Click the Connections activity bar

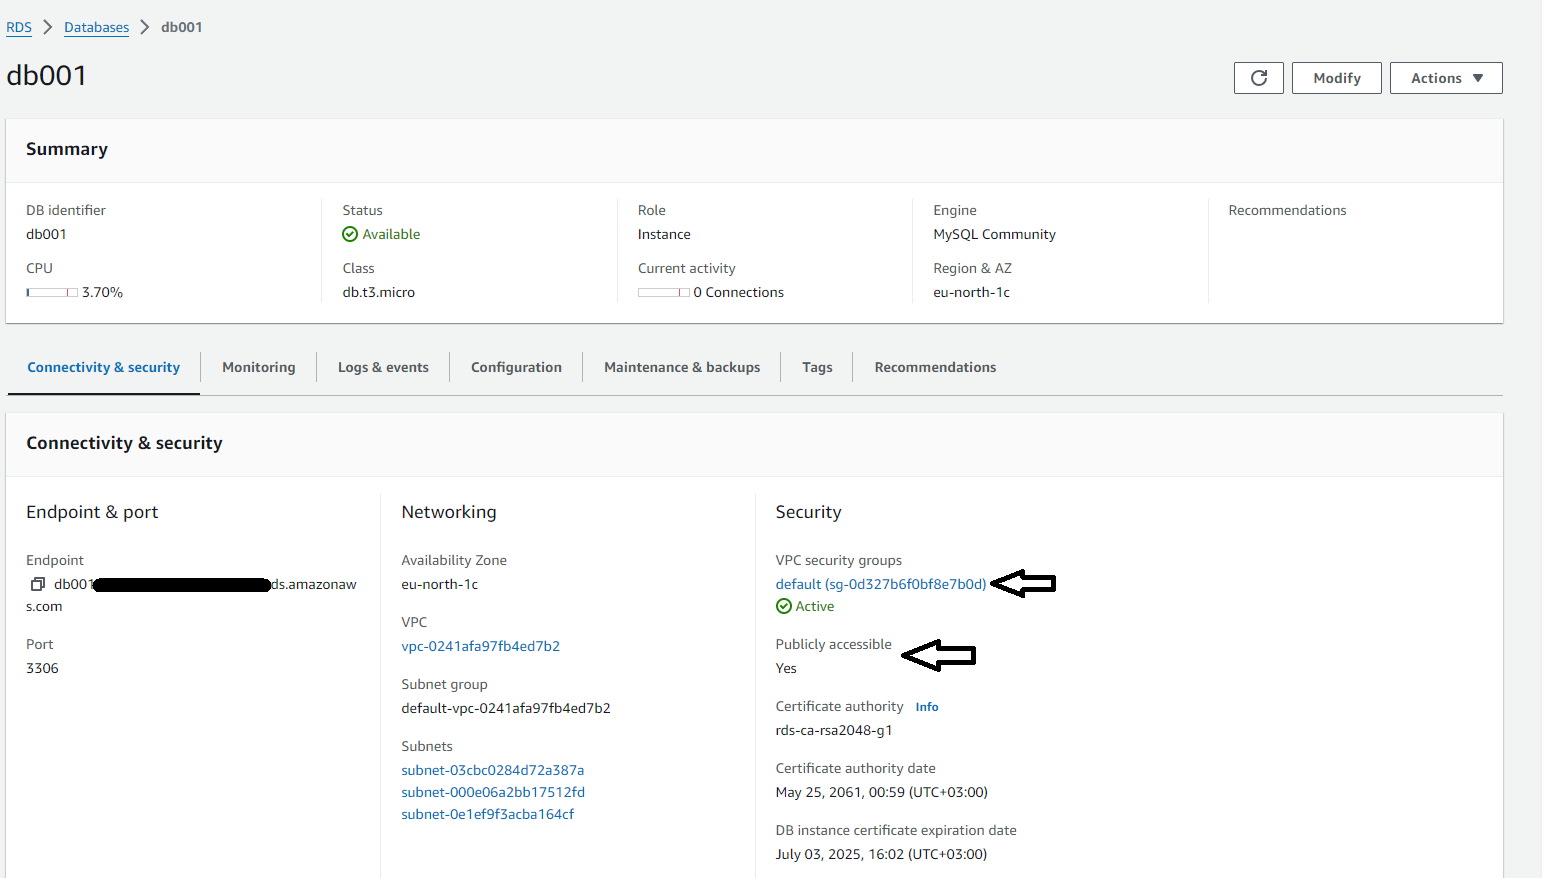(664, 291)
